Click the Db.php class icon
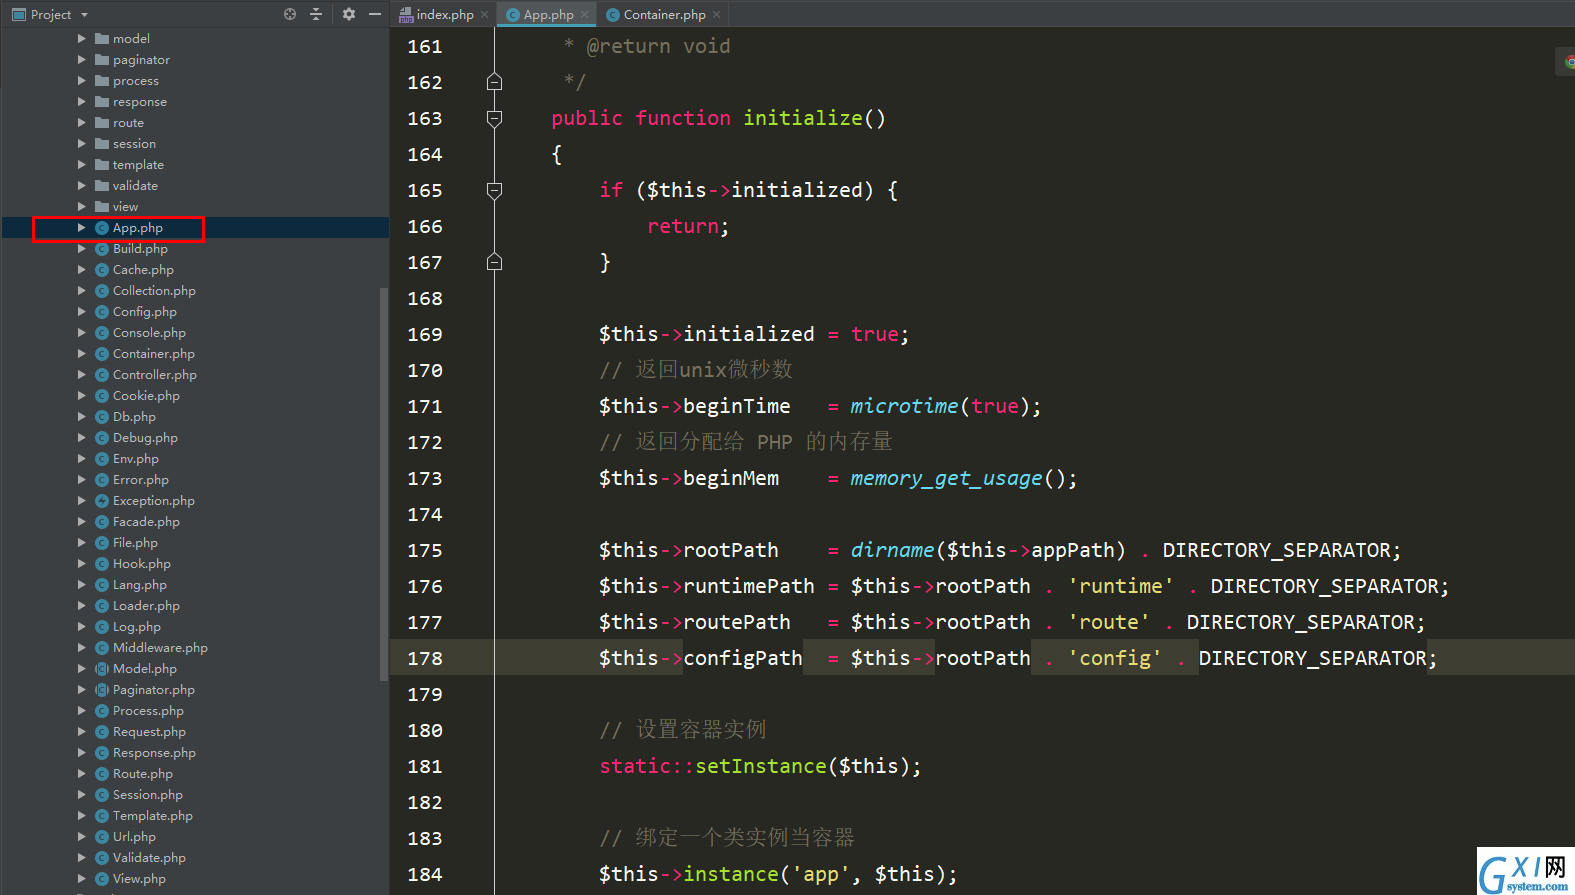This screenshot has width=1575, height=895. [102, 417]
